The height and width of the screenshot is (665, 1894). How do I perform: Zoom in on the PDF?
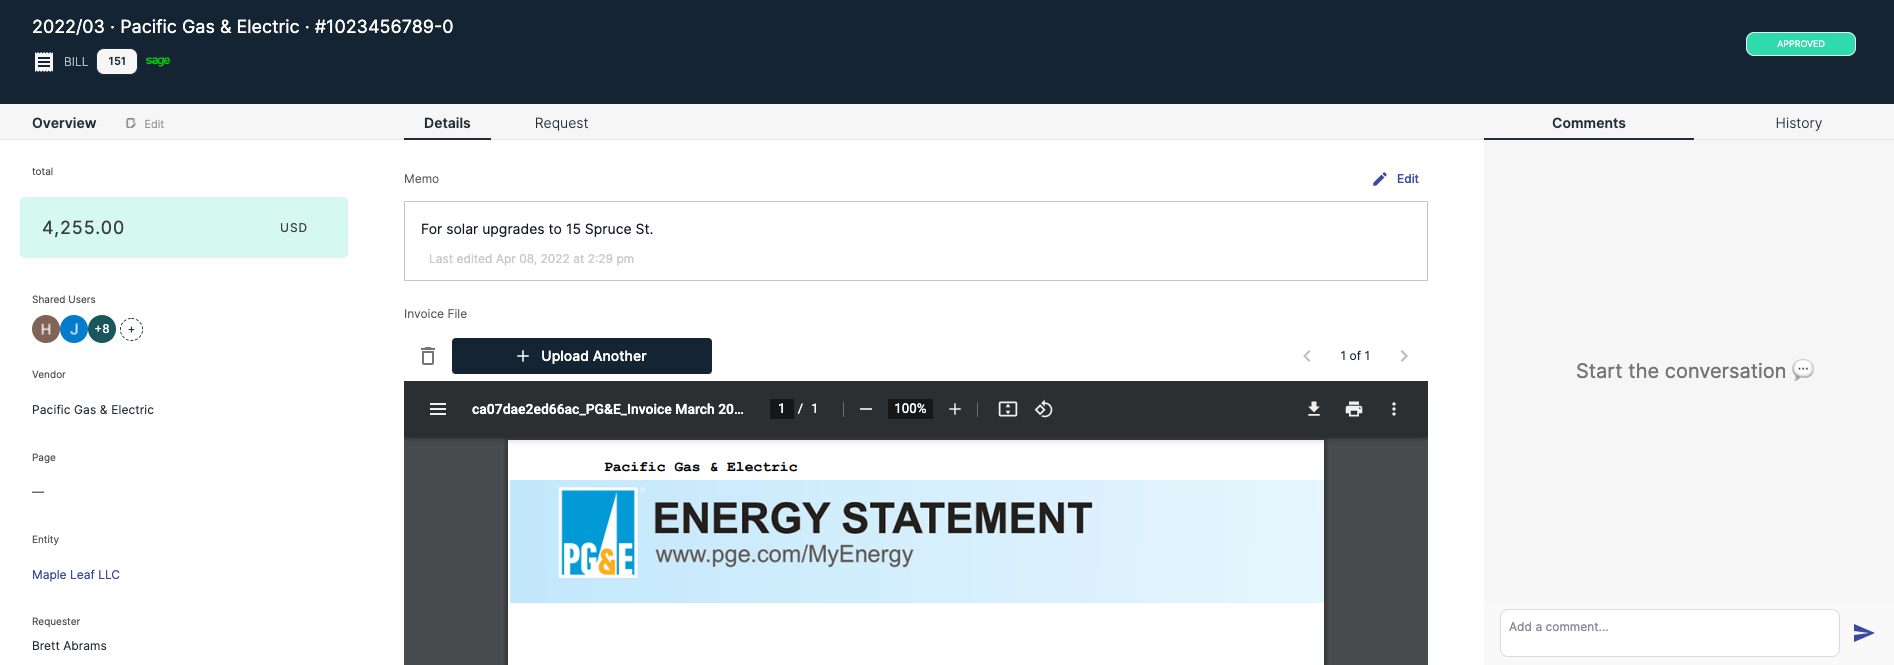[955, 409]
